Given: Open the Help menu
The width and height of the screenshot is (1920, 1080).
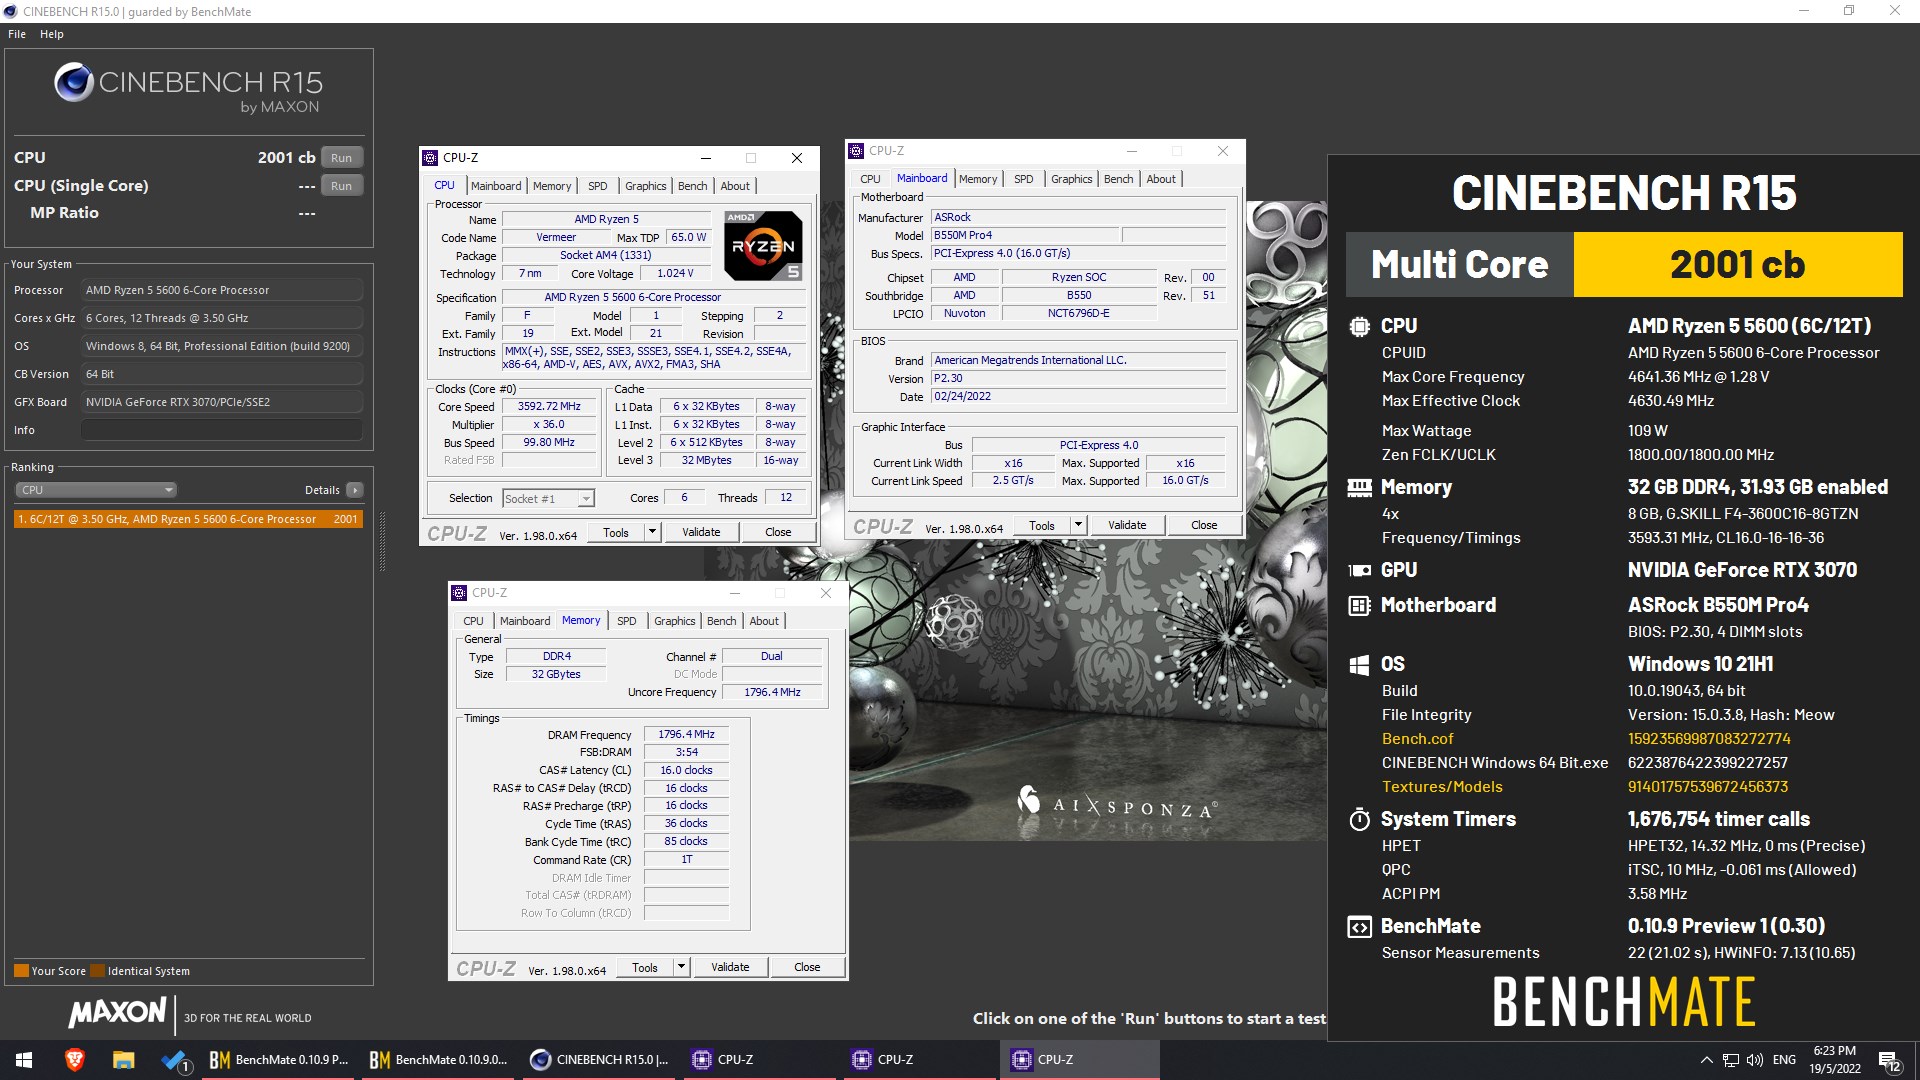Looking at the screenshot, I should (x=52, y=34).
